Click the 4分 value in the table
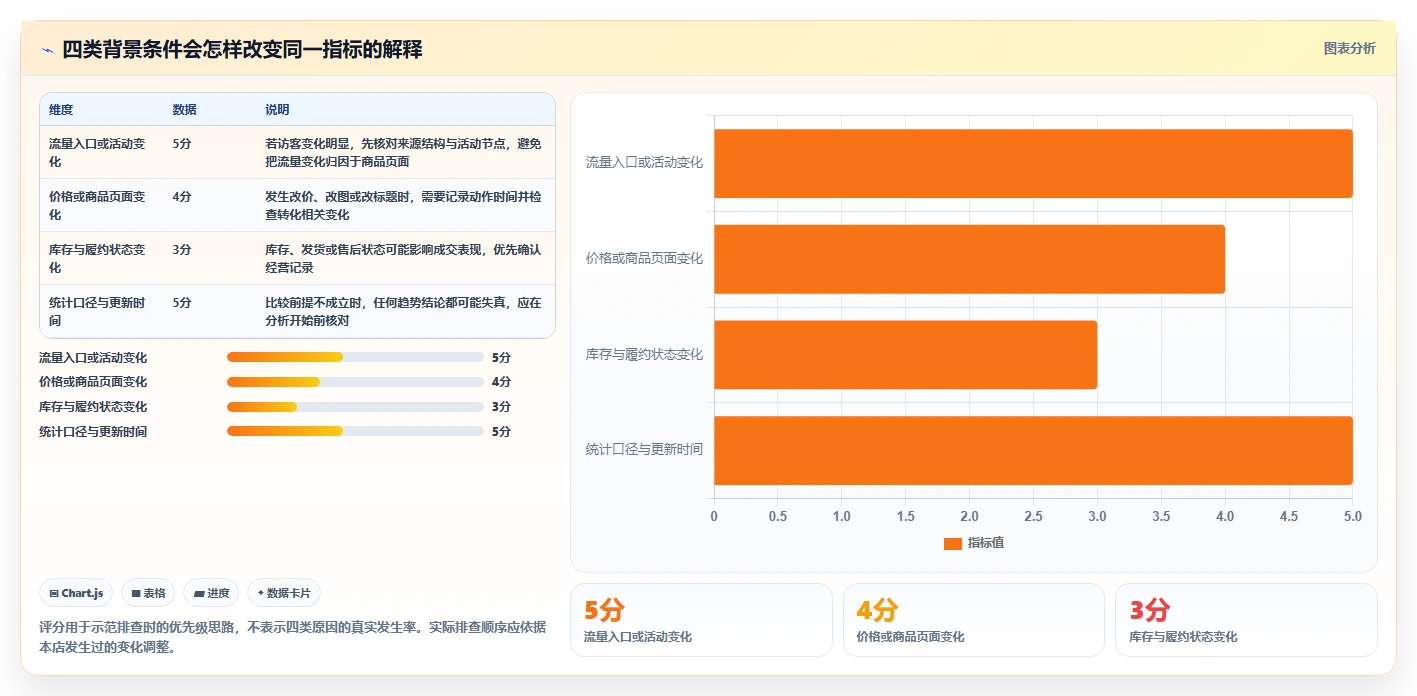 tap(181, 197)
